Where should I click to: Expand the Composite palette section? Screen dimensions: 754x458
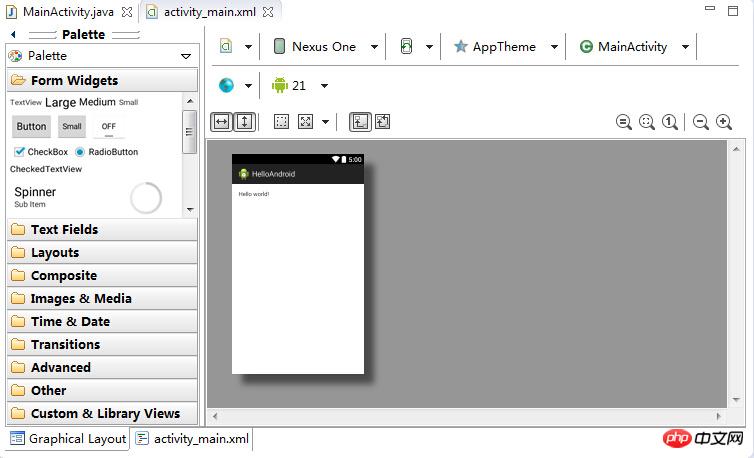(102, 276)
